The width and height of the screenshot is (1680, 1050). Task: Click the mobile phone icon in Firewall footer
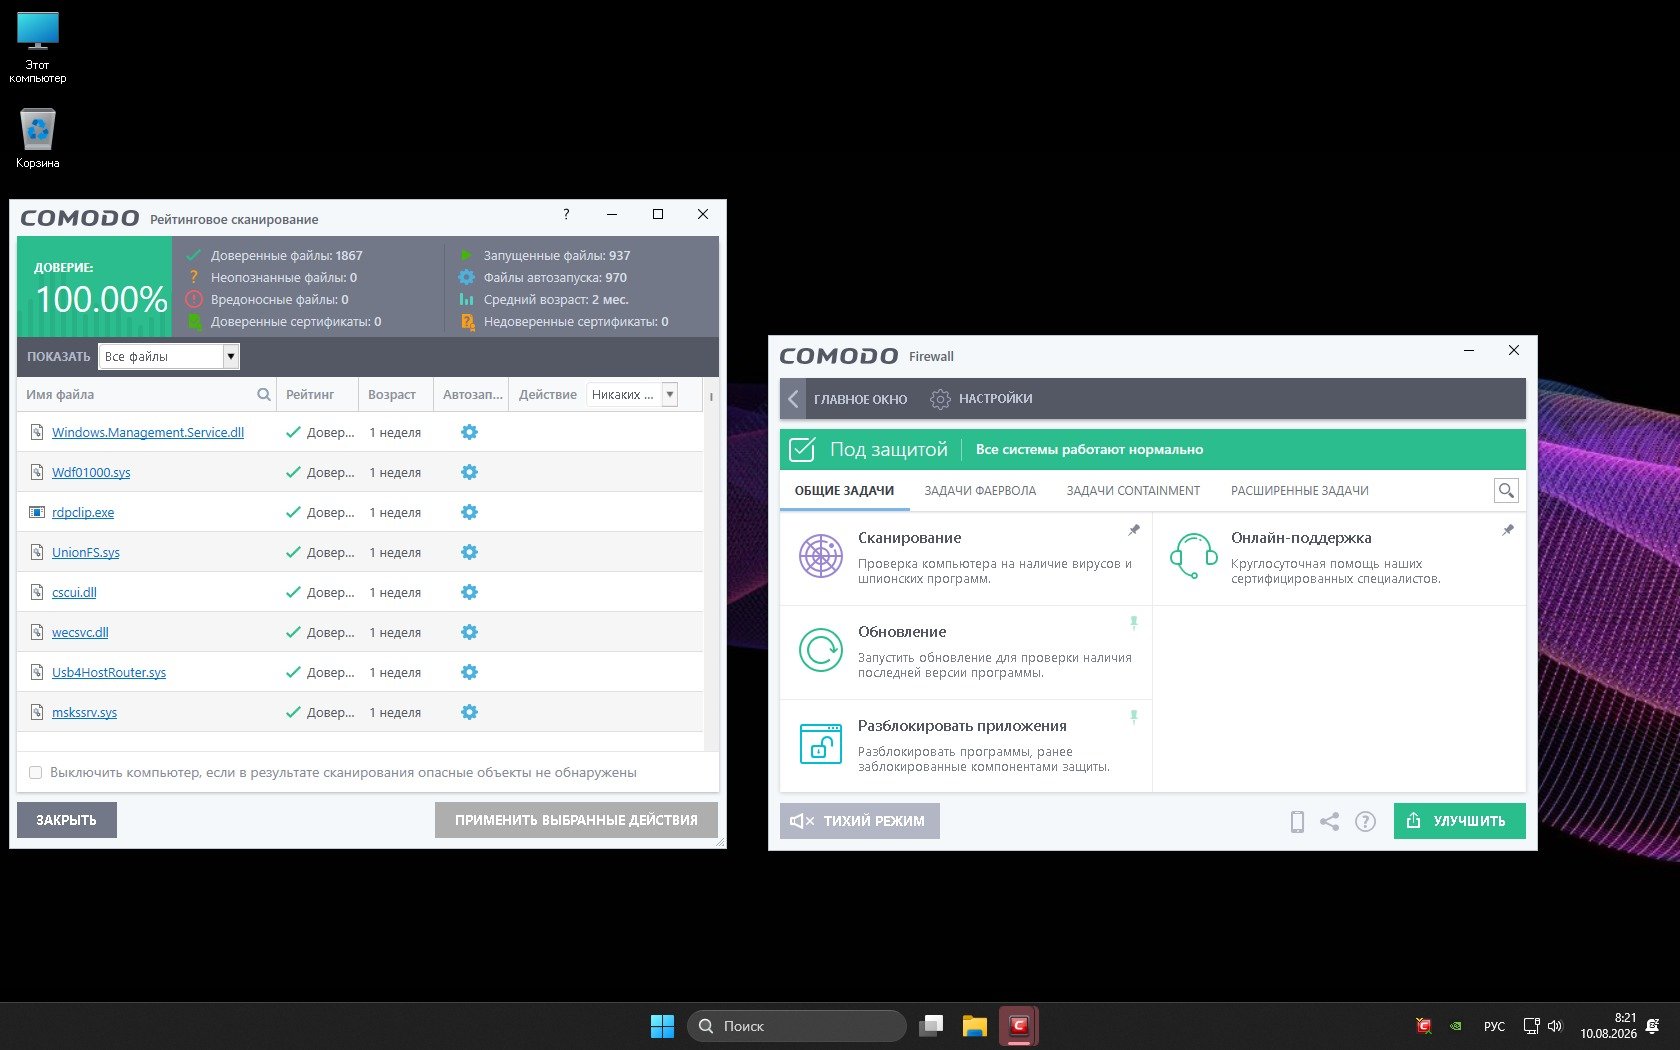(x=1297, y=821)
